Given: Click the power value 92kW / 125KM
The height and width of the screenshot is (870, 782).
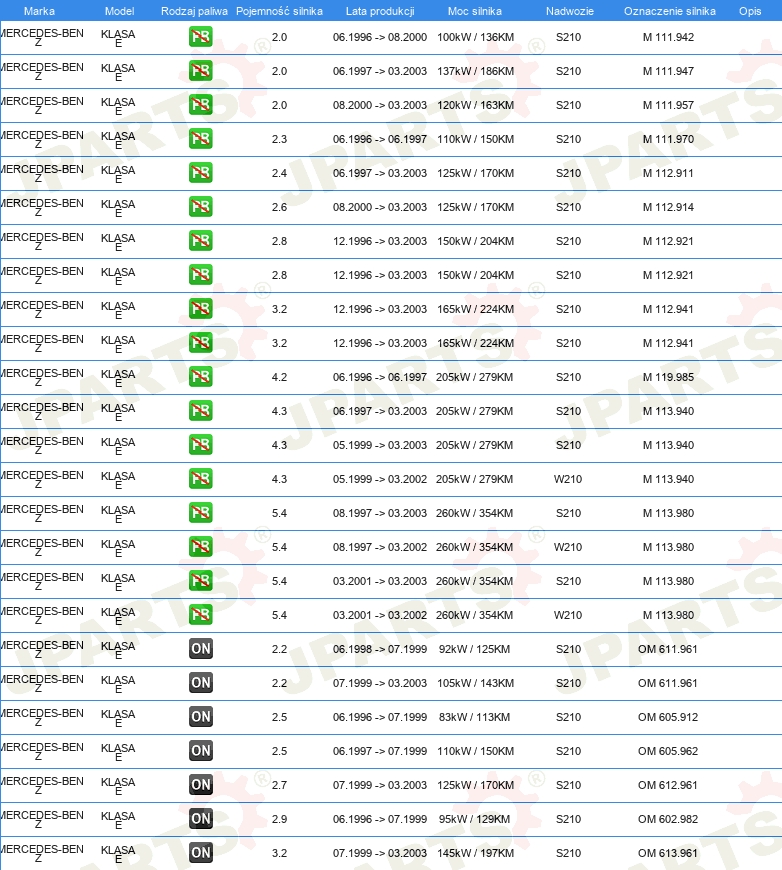Looking at the screenshot, I should tap(474, 649).
